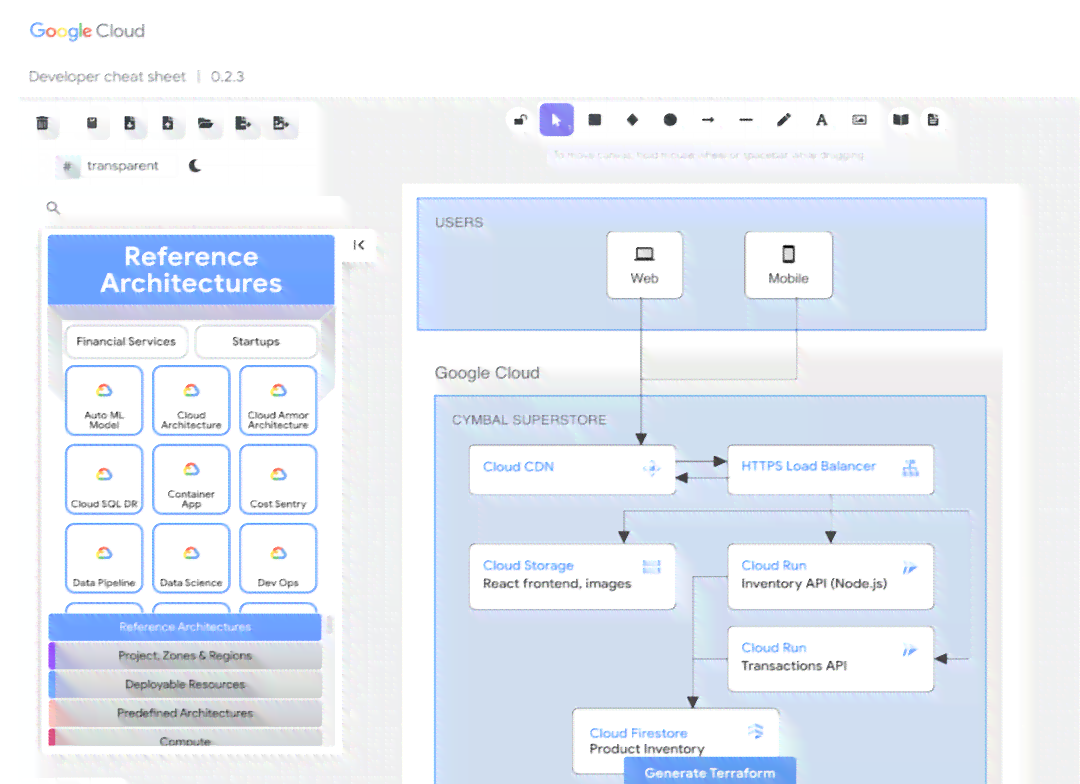Viewport: 1080px width, 784px height.
Task: Click the Google Cloud logo
Action: coord(87,31)
